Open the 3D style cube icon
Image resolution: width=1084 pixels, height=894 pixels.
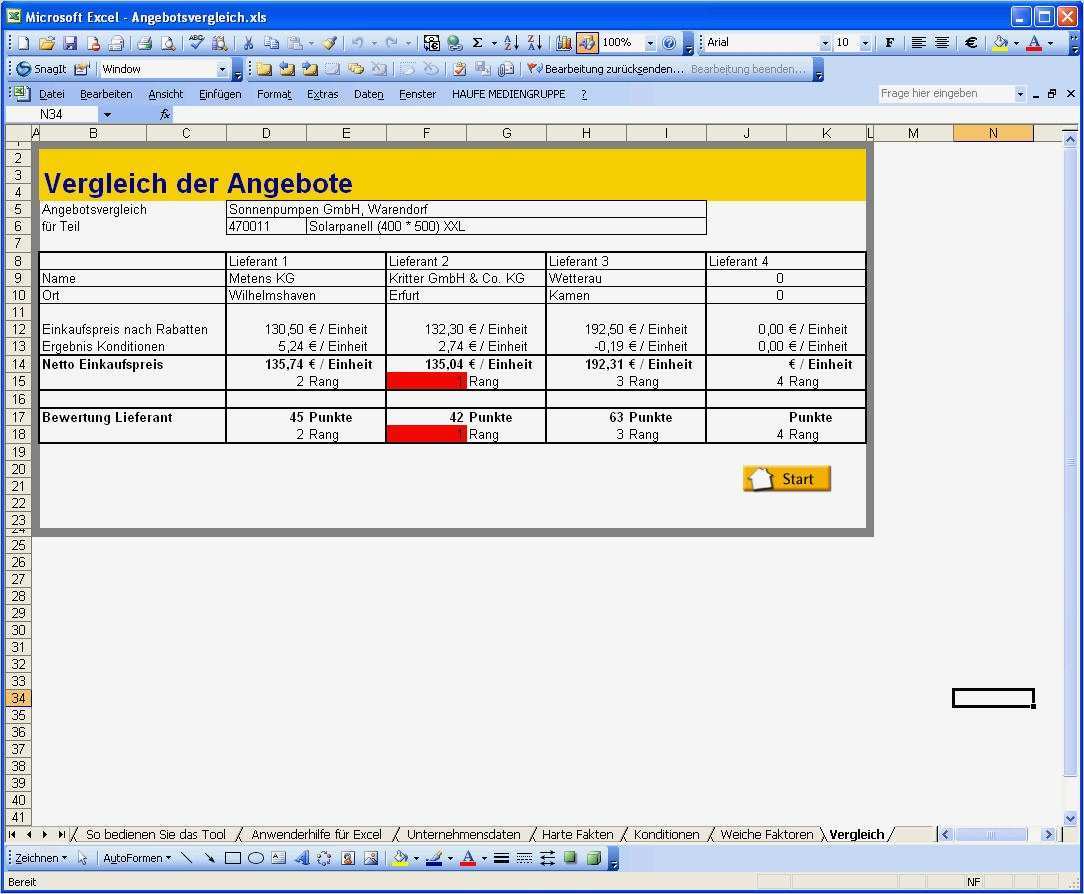(593, 858)
